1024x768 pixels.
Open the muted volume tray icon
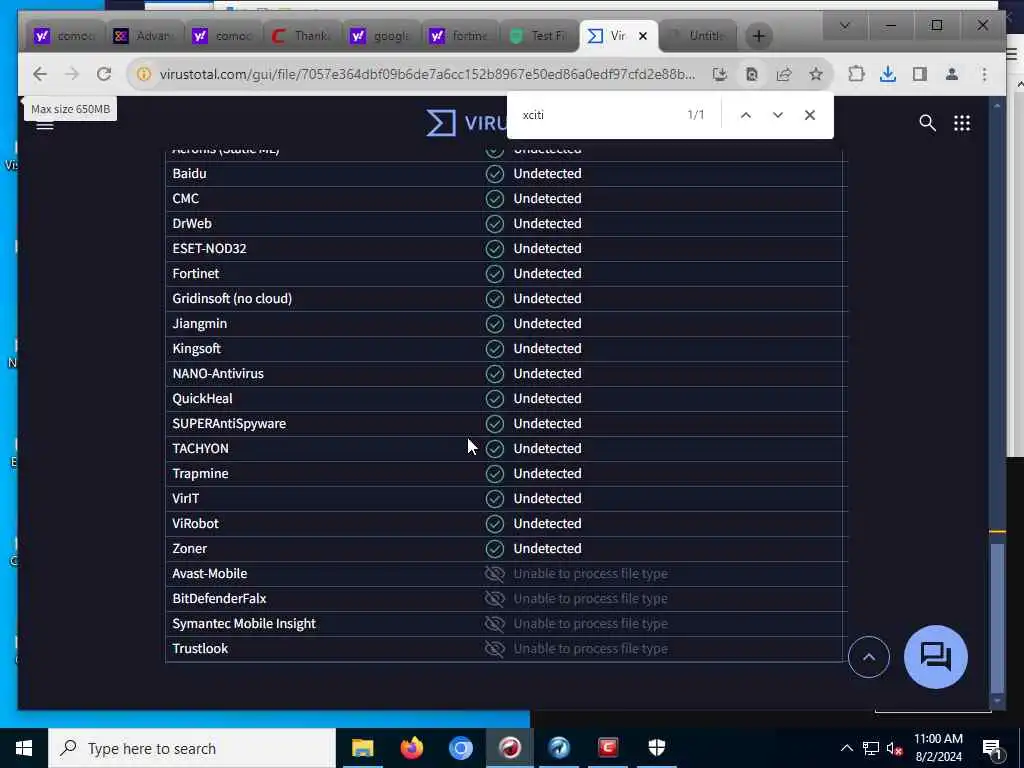894,748
